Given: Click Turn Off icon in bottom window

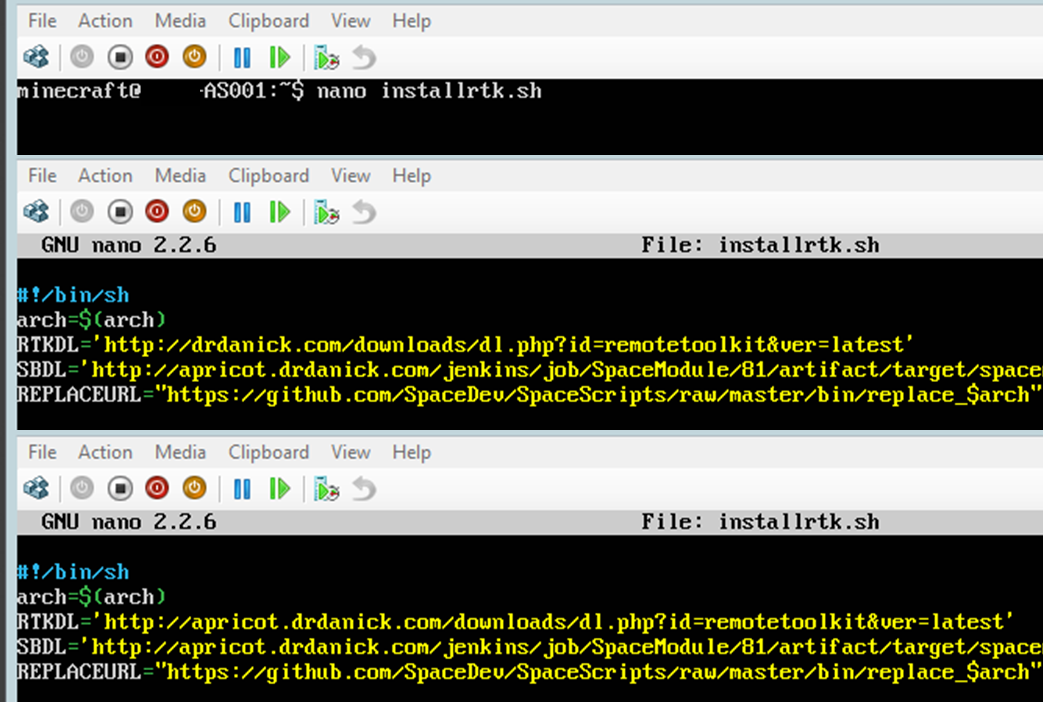Looking at the screenshot, I should [120, 489].
